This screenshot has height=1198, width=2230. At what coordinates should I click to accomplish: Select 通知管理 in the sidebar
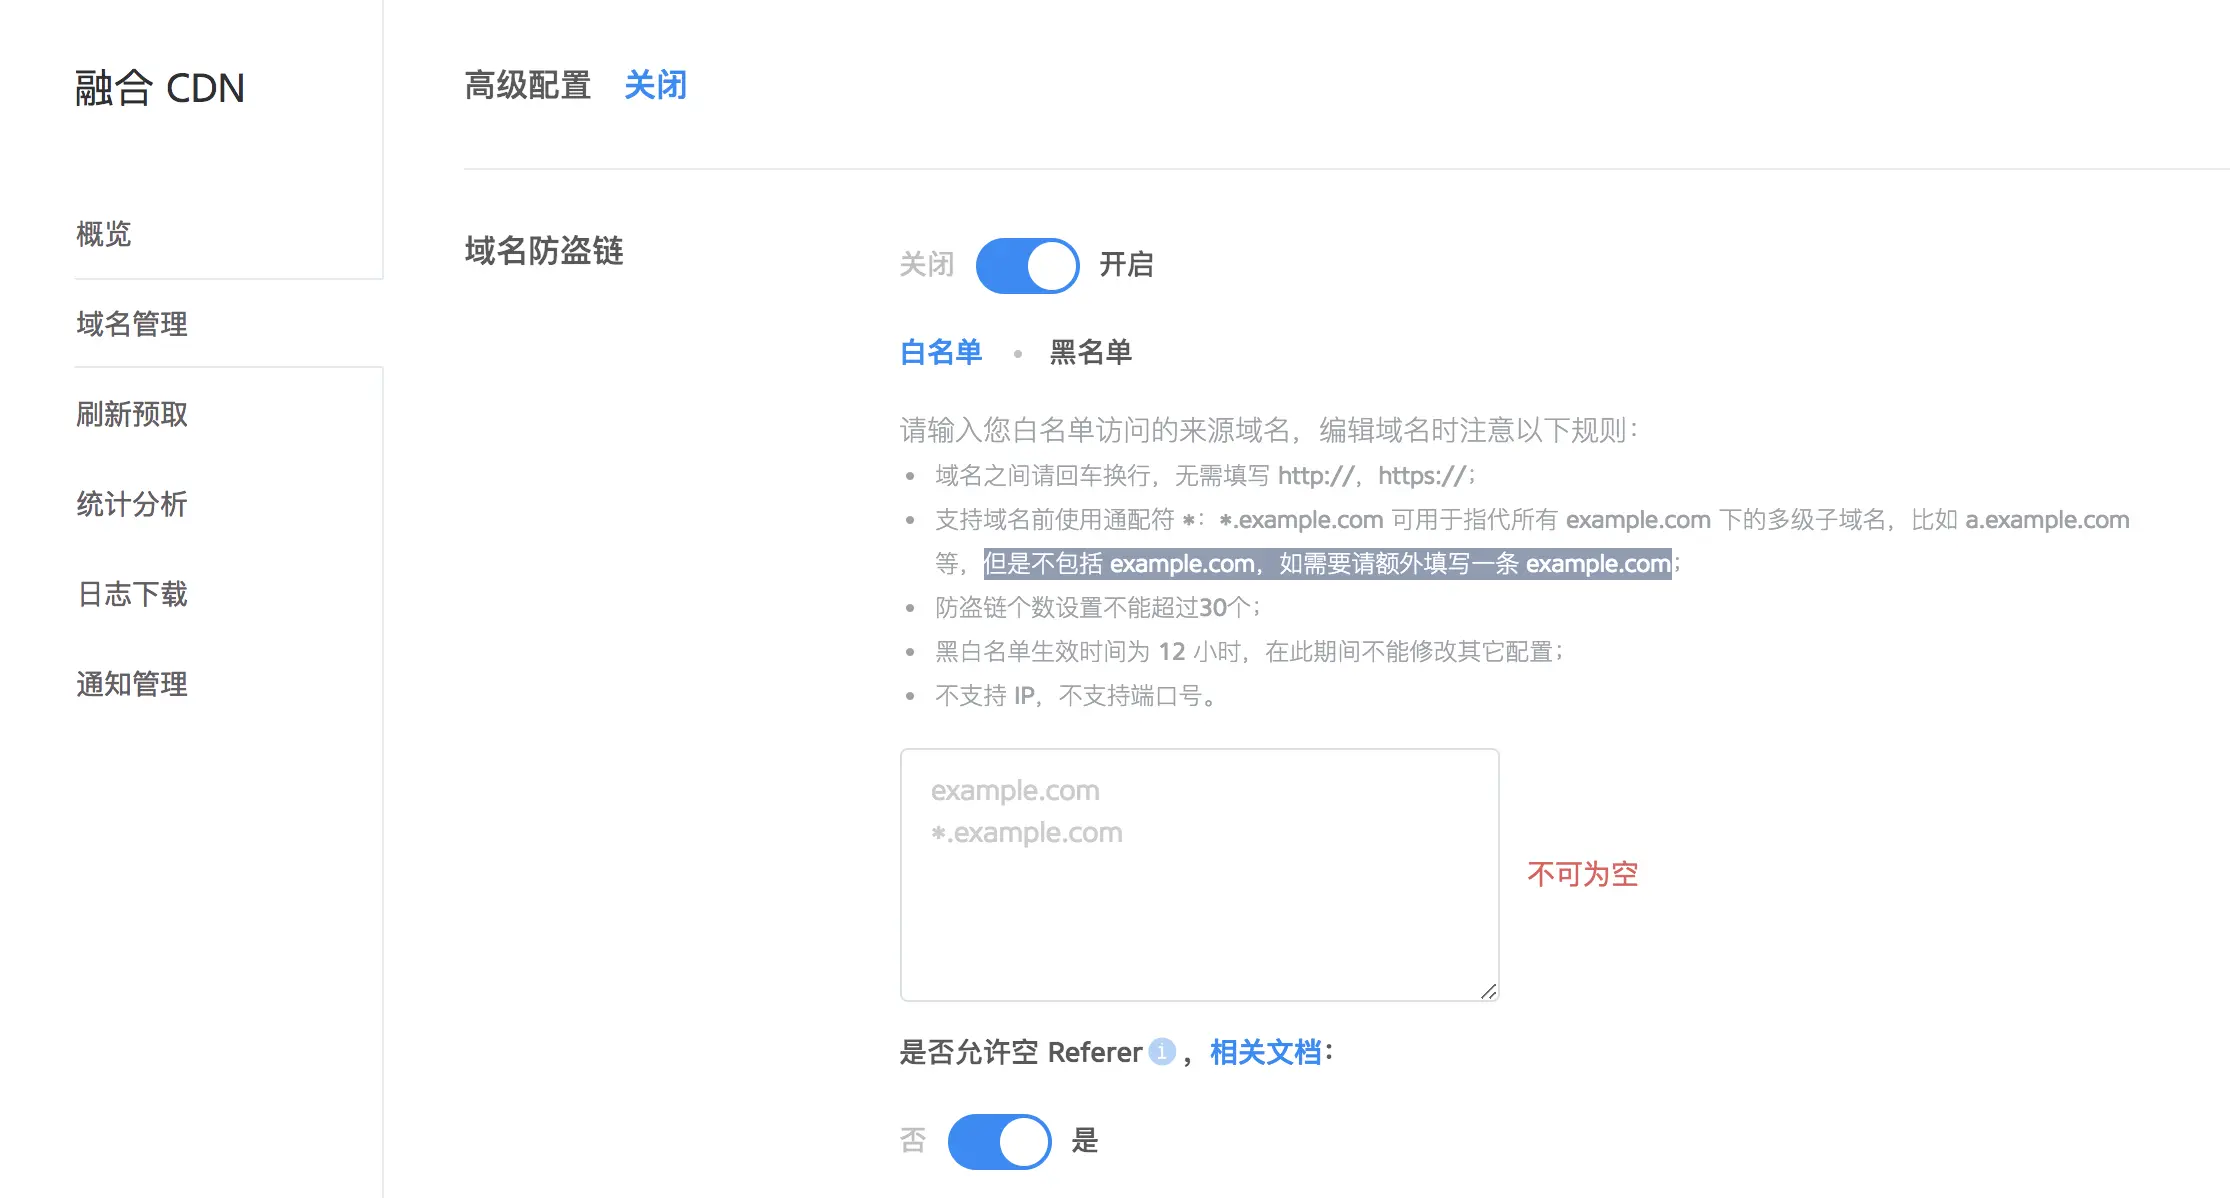tap(132, 684)
